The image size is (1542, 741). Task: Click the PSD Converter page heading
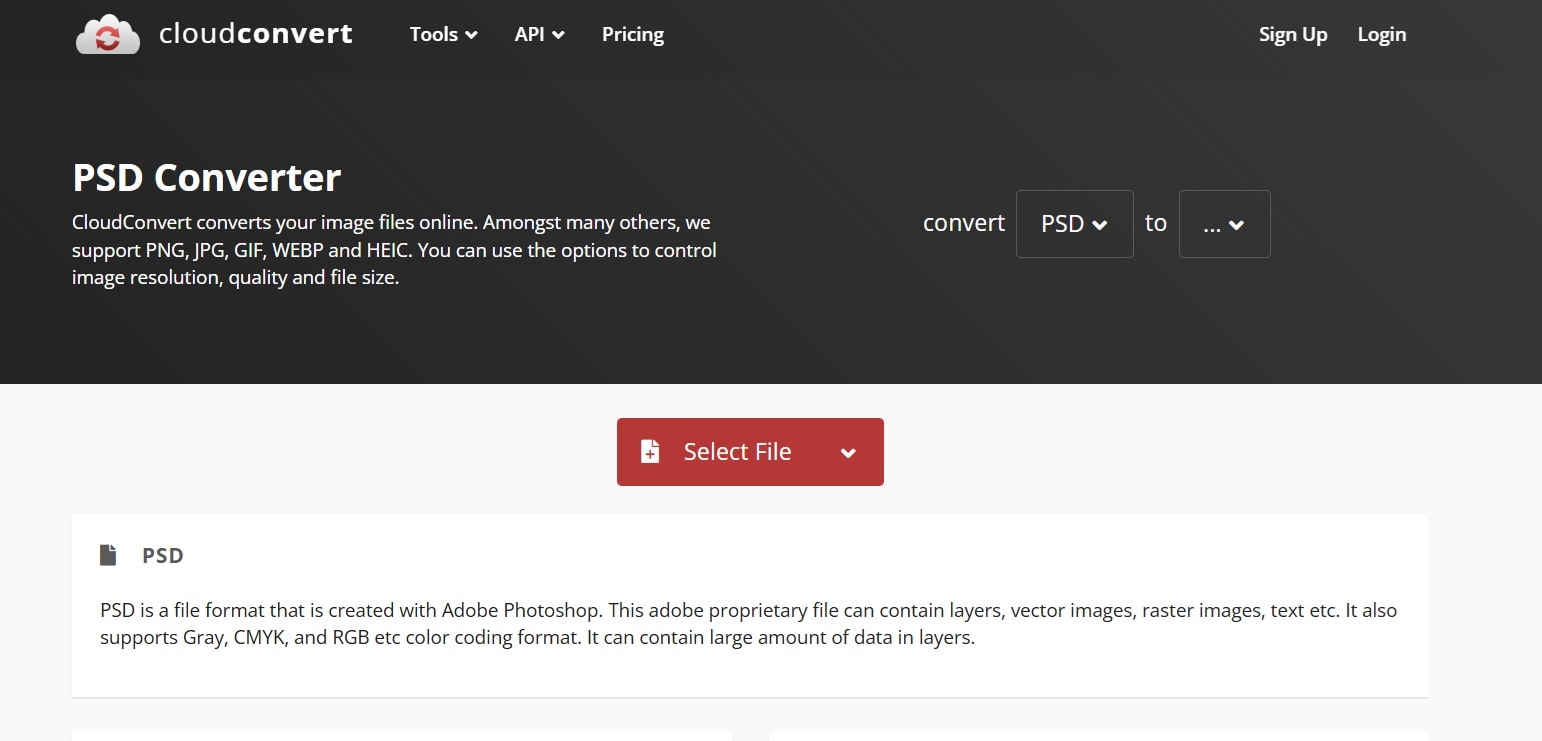[206, 178]
